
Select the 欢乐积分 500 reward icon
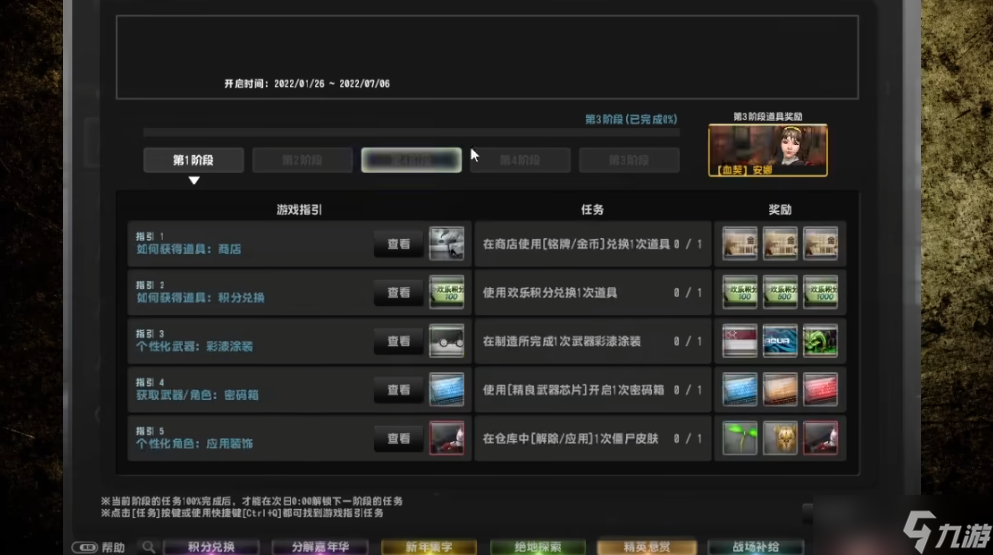pos(780,292)
